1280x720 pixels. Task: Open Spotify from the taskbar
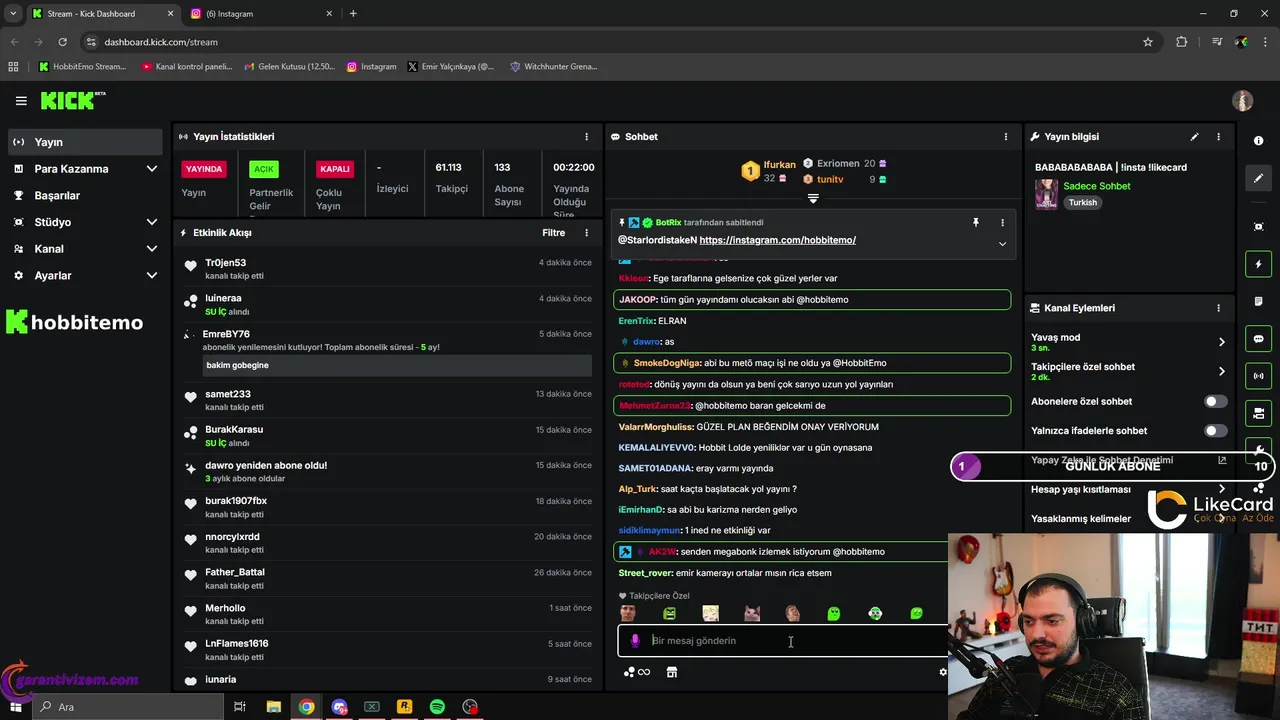coord(437,707)
